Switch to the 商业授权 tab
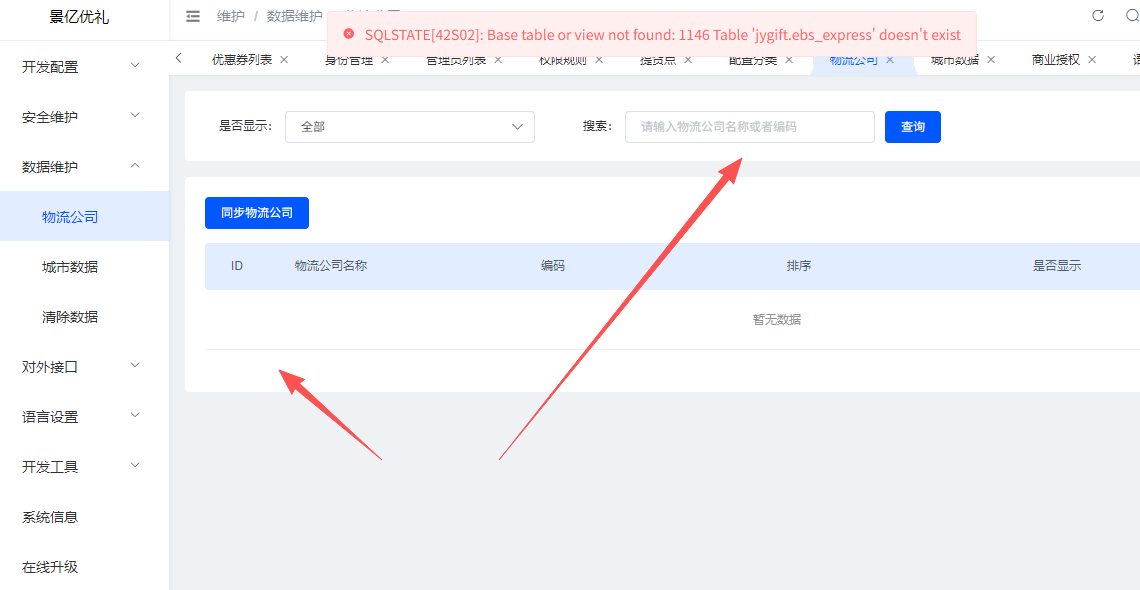The image size is (1140, 590). point(1056,60)
